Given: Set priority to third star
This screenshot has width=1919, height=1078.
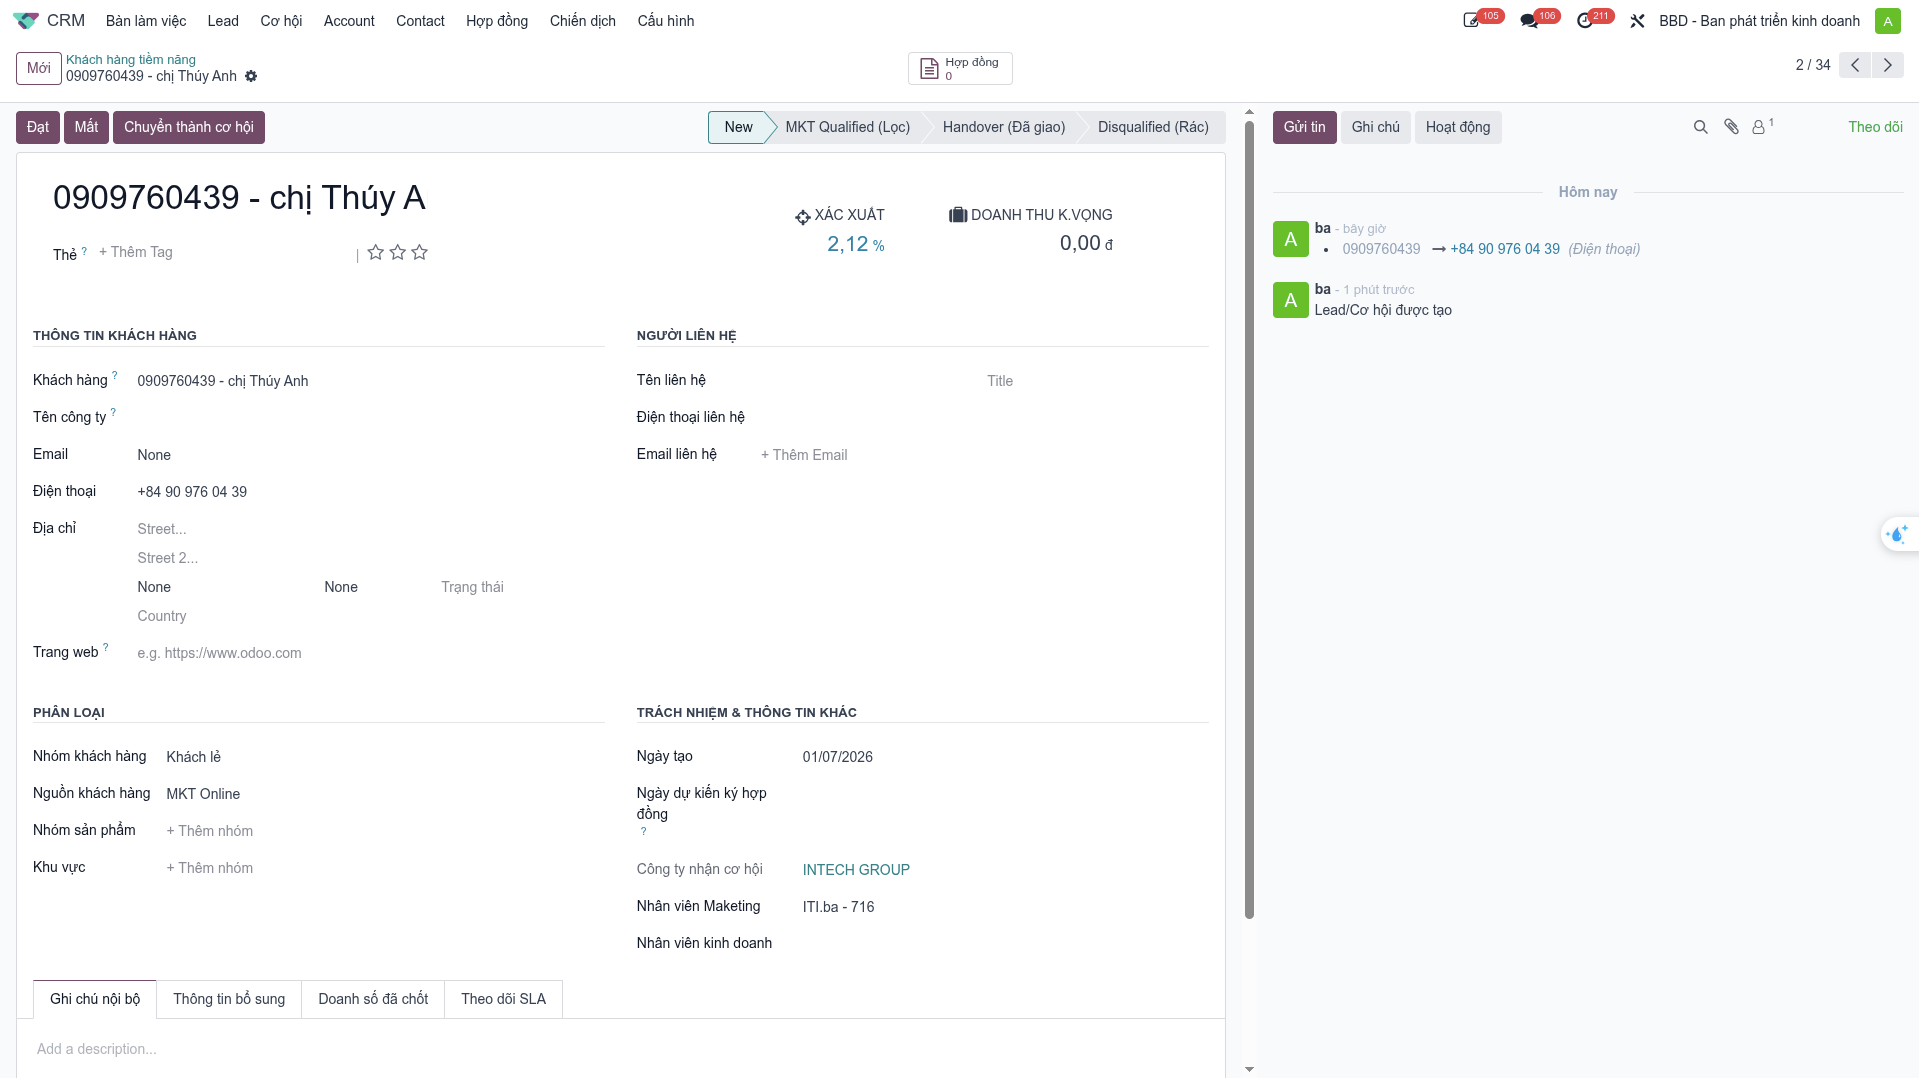Looking at the screenshot, I should [x=419, y=252].
